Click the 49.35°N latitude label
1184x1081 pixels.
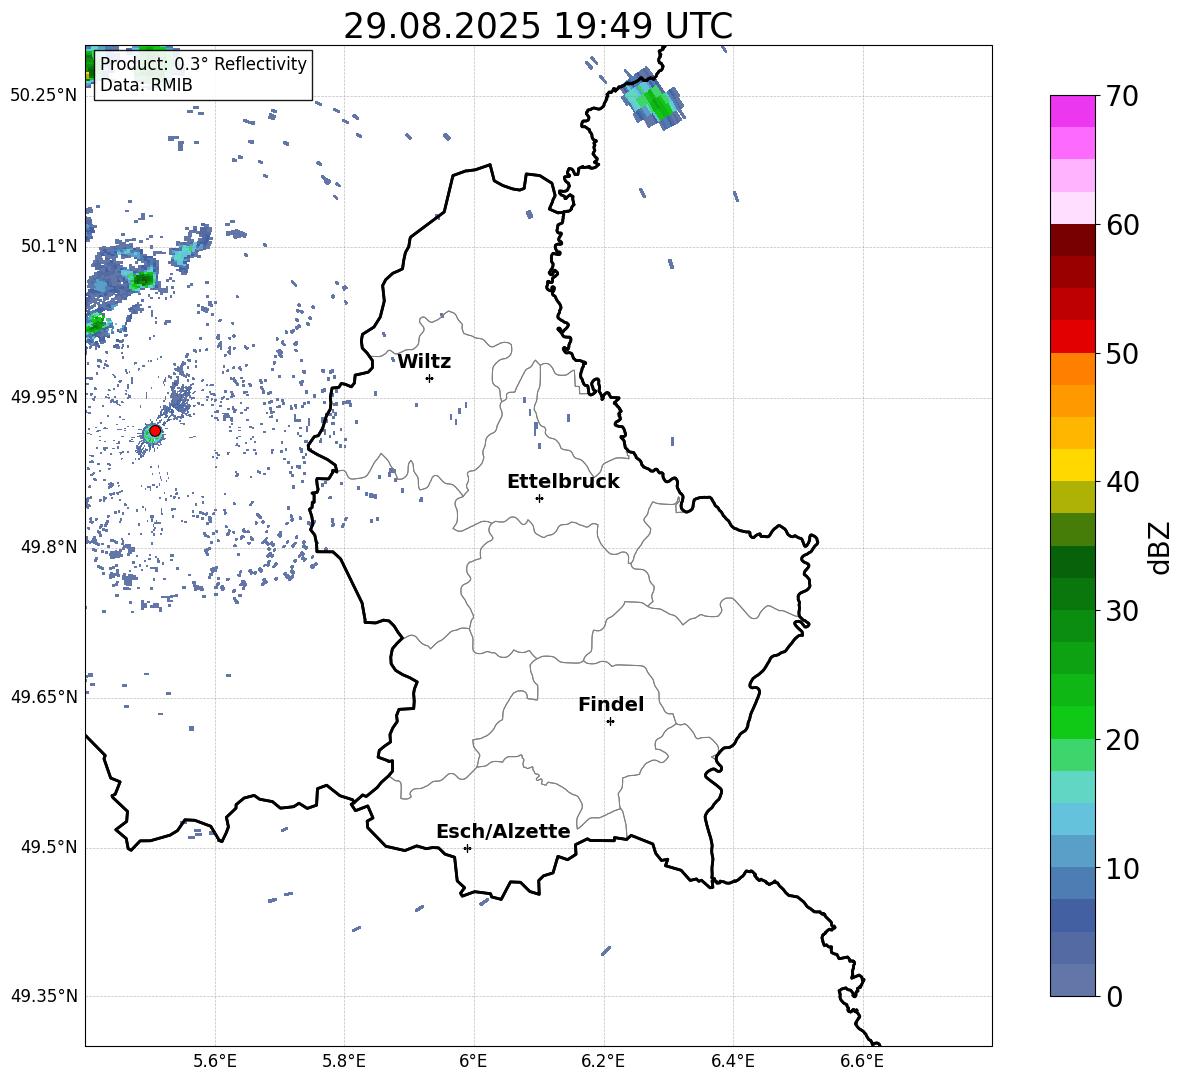(44, 996)
